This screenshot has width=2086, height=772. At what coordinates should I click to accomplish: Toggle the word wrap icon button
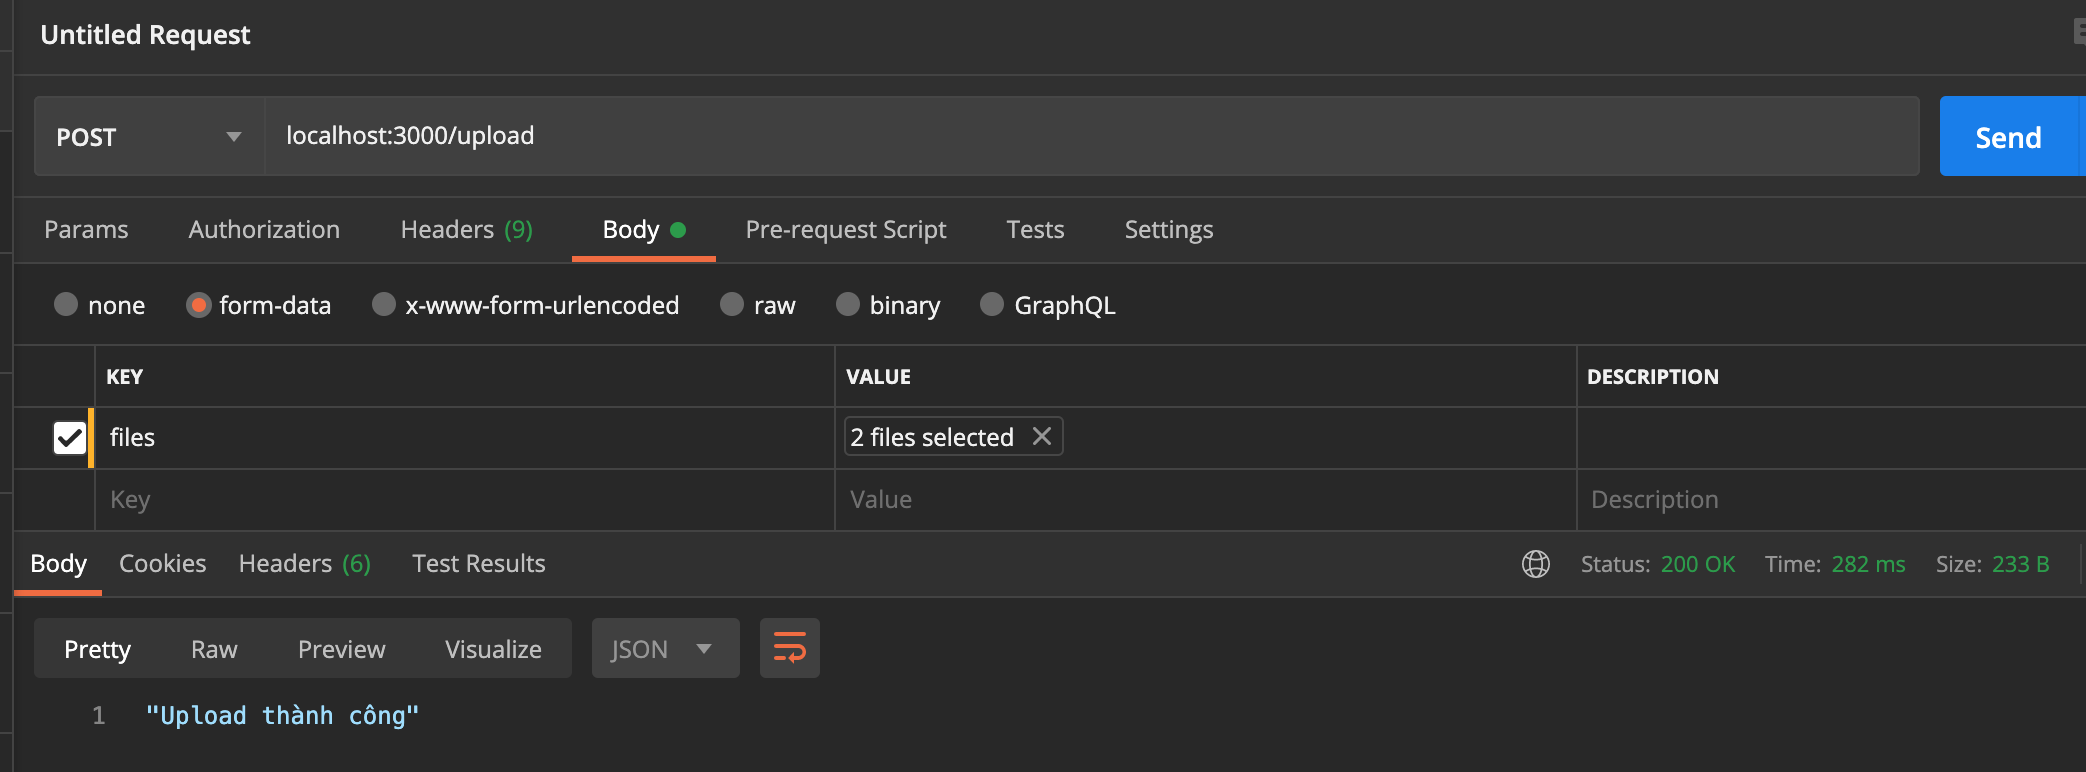pyautogui.click(x=790, y=648)
